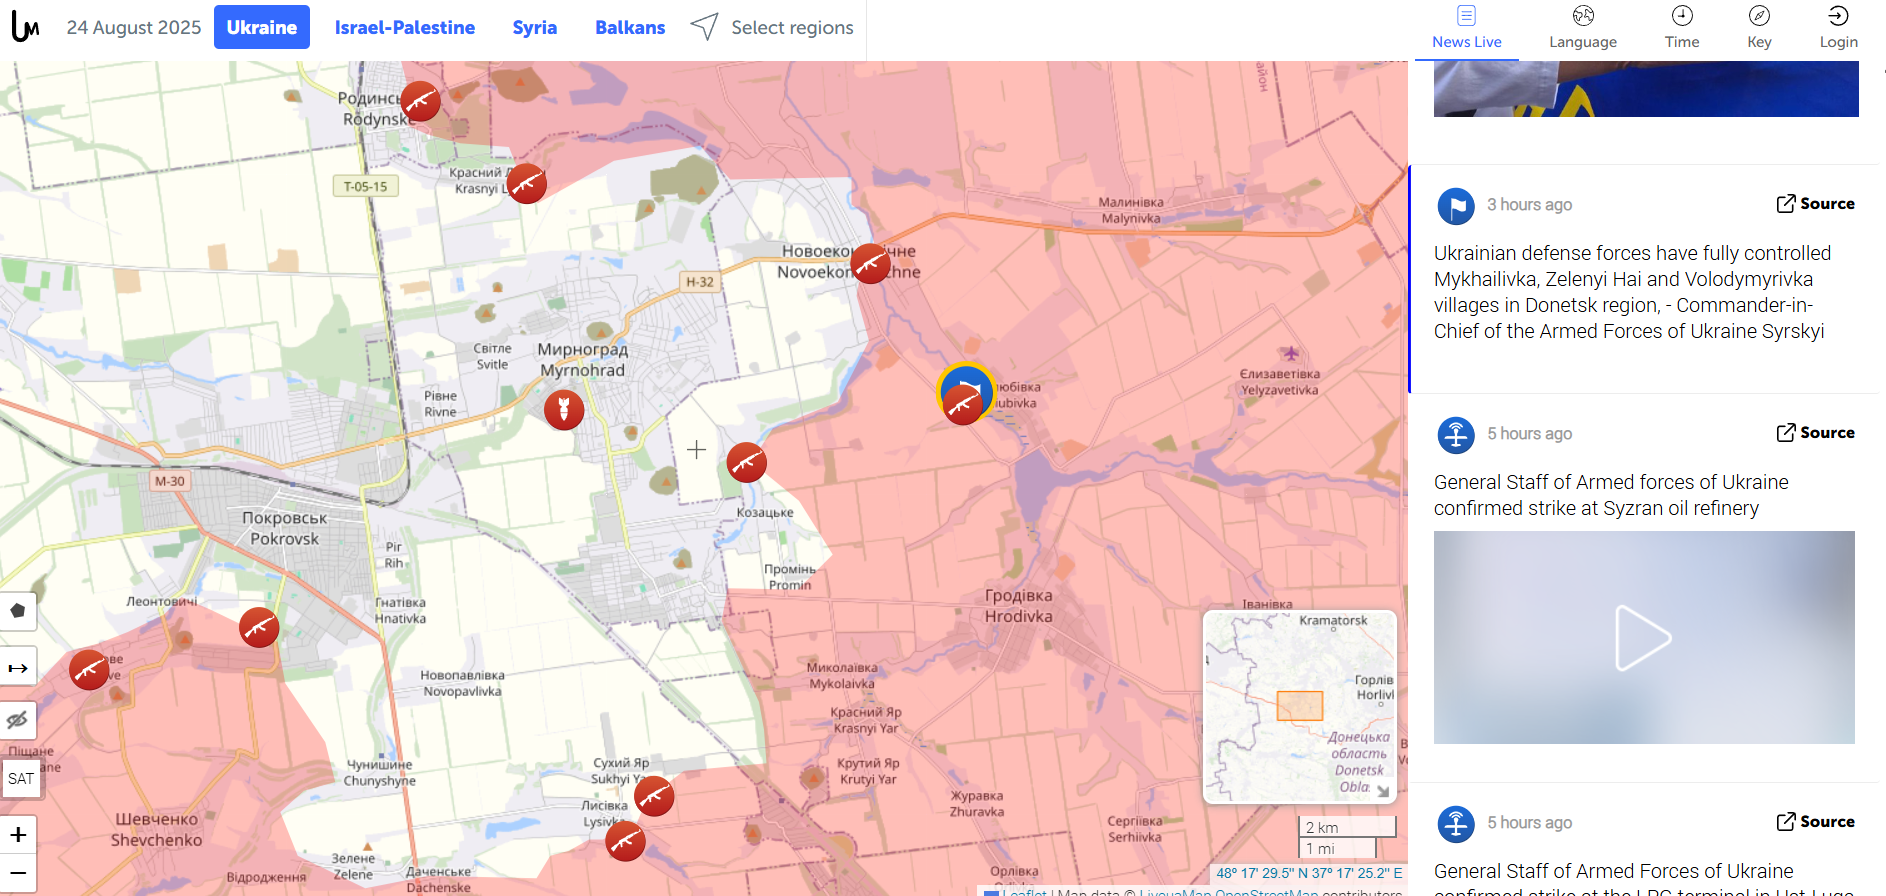Toggle SAT satellite view
Image resolution: width=1886 pixels, height=896 pixels.
point(21,778)
